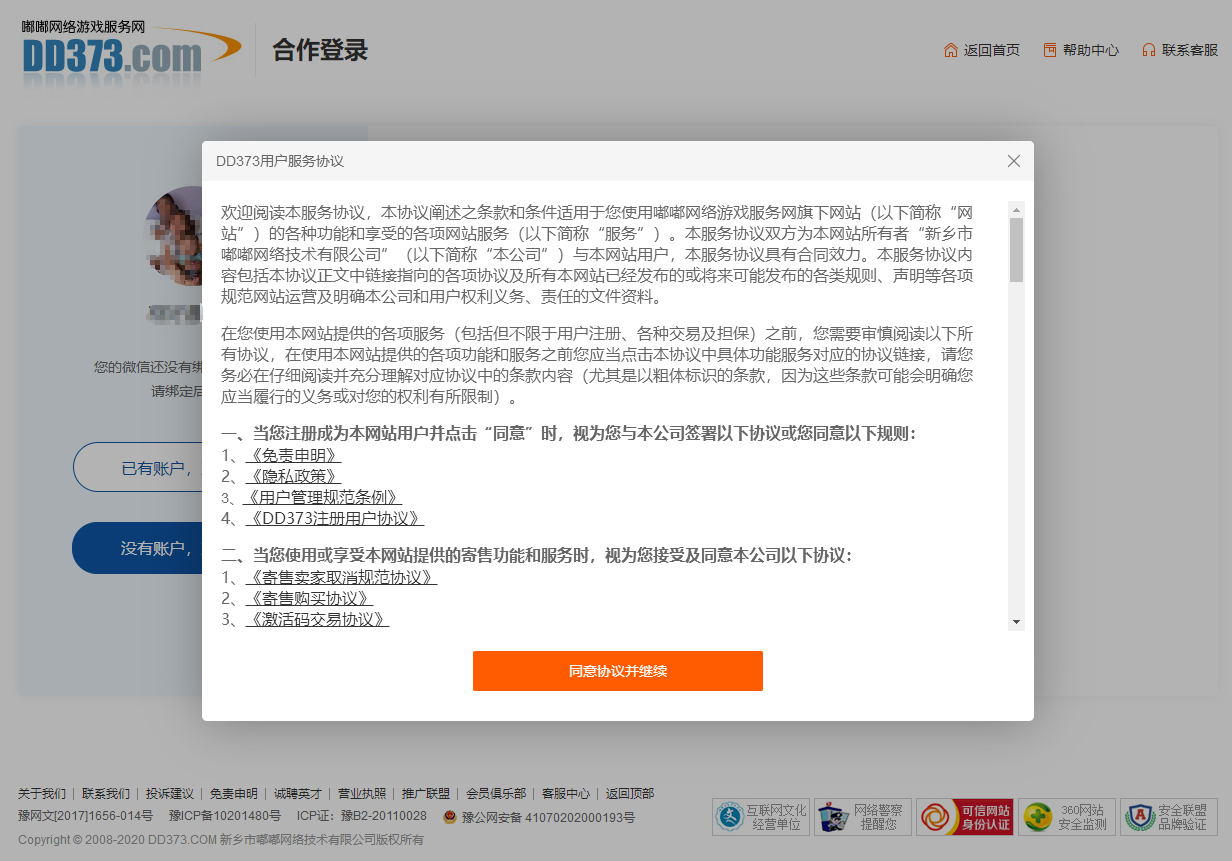The width and height of the screenshot is (1232, 861).
Task: Open the 安全联盟品牌验证 badge
Action: [1168, 817]
